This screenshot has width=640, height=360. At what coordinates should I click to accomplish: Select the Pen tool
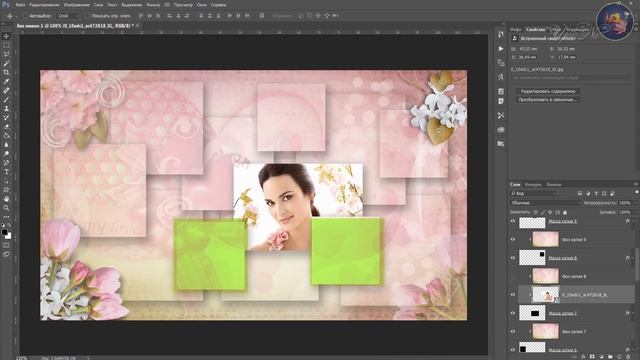coord(6,162)
